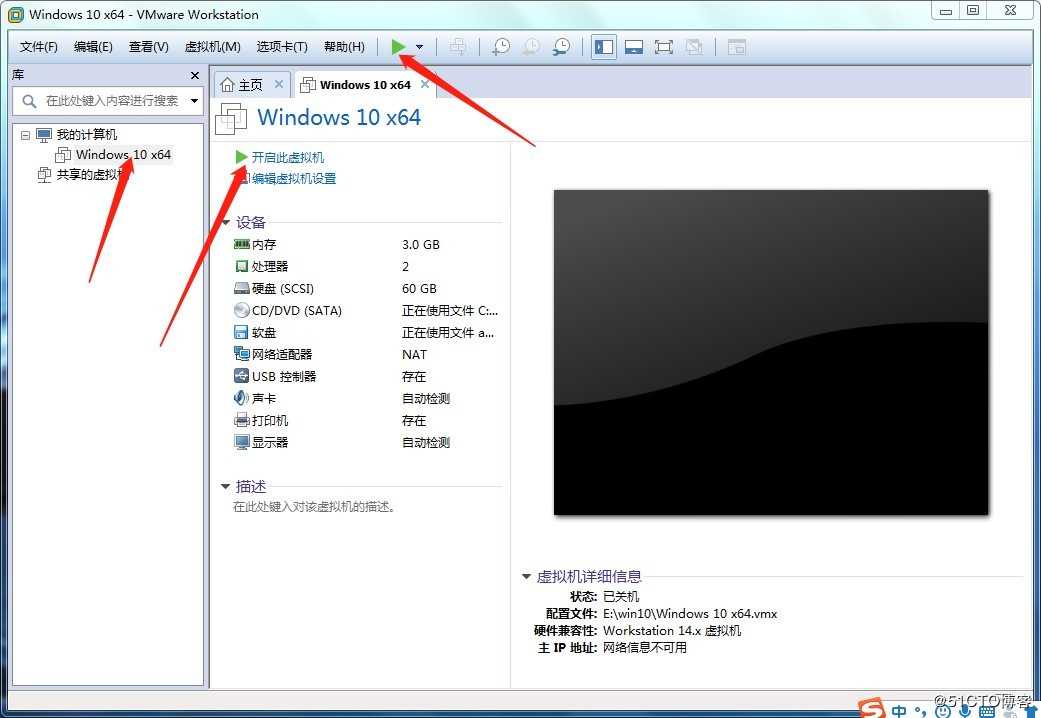Click the Workstation 14.x 虚拟机 compatibility text
The width and height of the screenshot is (1041, 718).
click(x=672, y=630)
